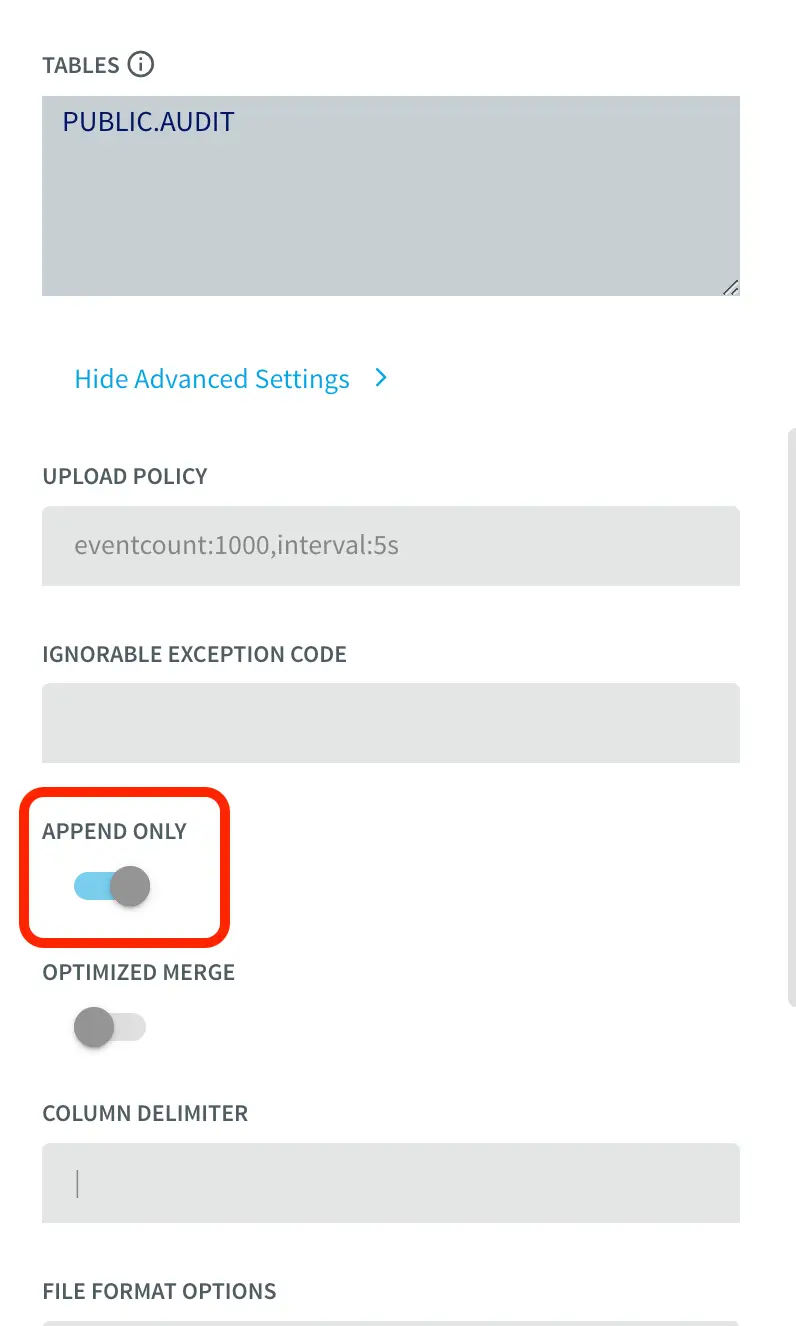The width and height of the screenshot is (796, 1326).
Task: Click the PUBLIC.AUDIT text in Tables box
Action: click(148, 122)
